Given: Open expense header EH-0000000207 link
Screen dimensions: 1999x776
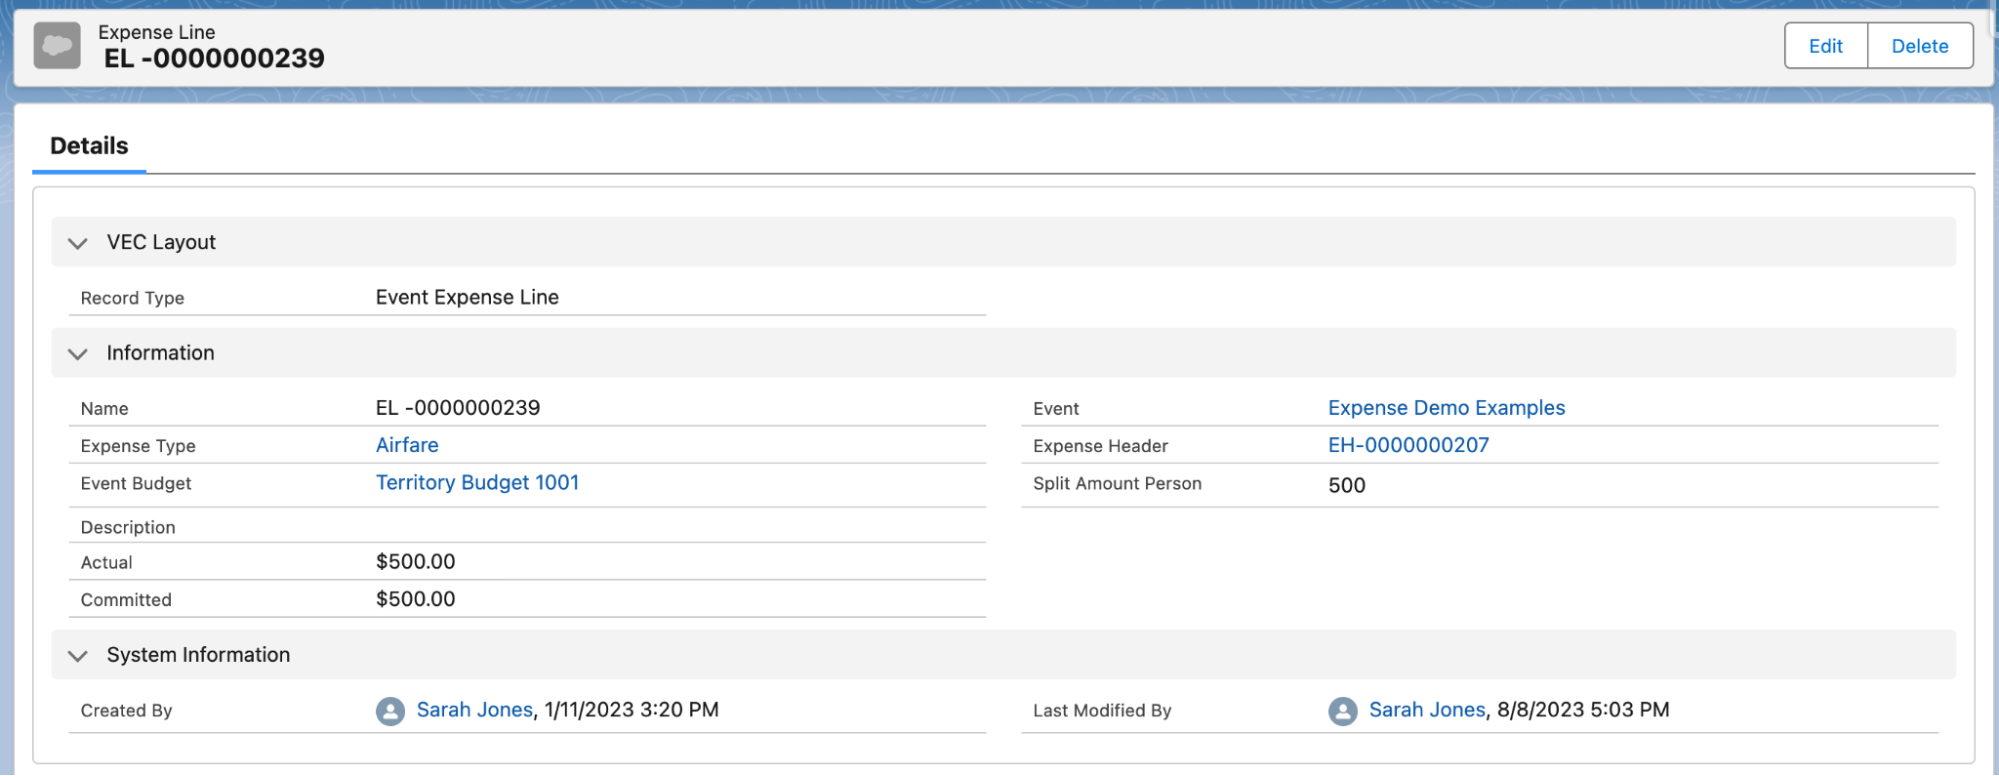Looking at the screenshot, I should [1408, 445].
